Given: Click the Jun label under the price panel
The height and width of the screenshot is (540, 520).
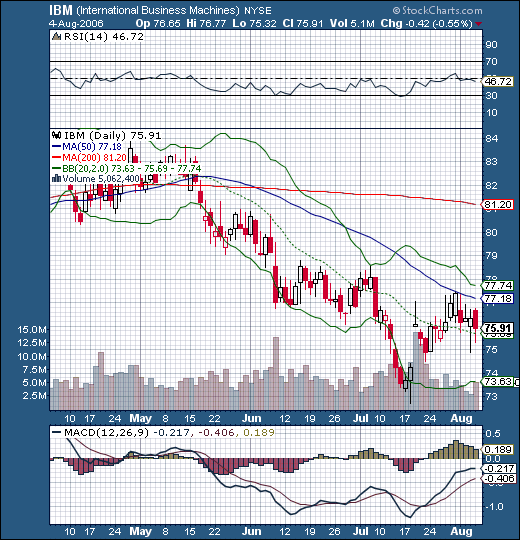Looking at the screenshot, I should (x=251, y=418).
